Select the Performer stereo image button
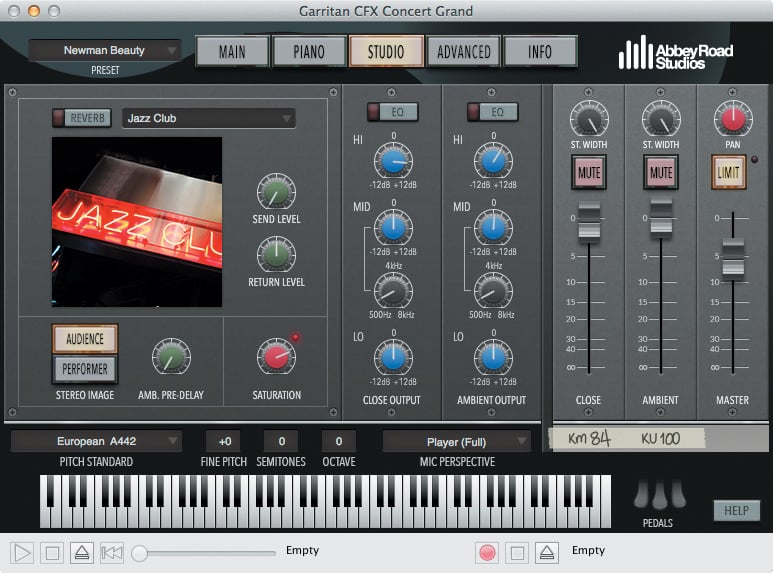Viewport: 773px width, 573px height. pos(85,369)
